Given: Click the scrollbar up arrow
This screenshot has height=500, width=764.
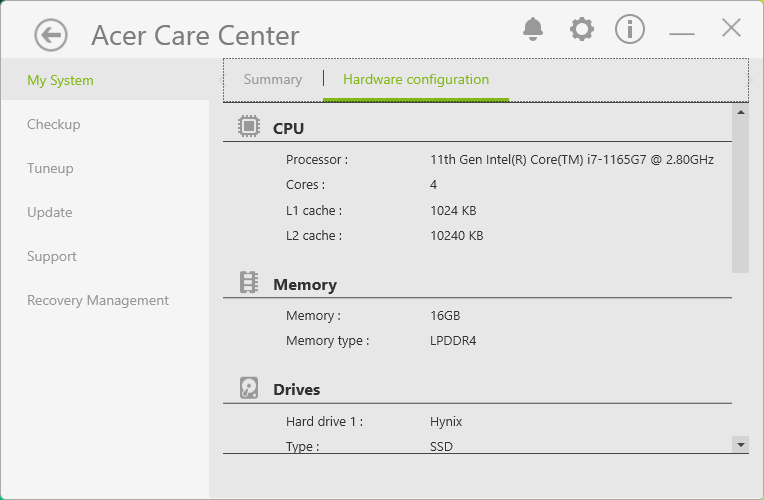Looking at the screenshot, I should [x=740, y=112].
